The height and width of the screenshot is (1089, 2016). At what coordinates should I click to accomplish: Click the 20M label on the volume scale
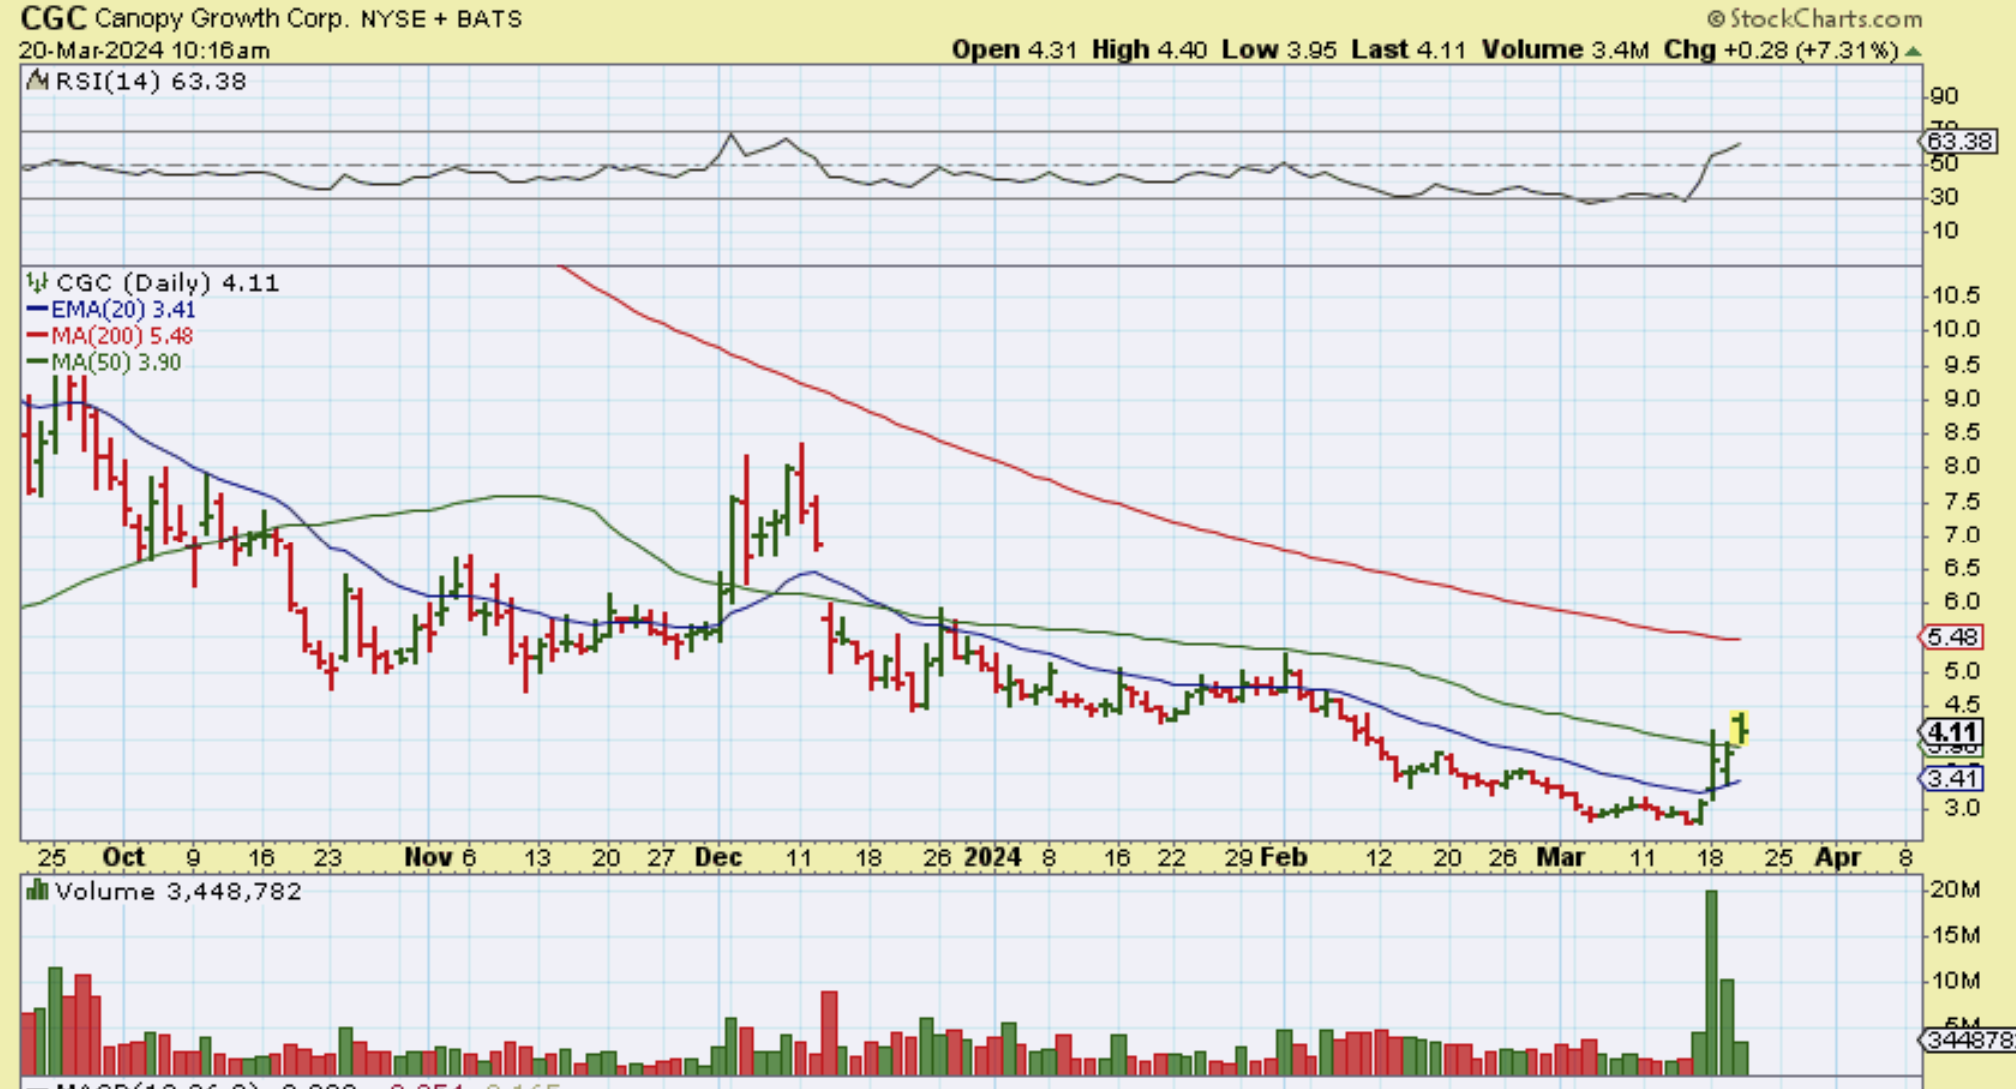coord(1955,889)
